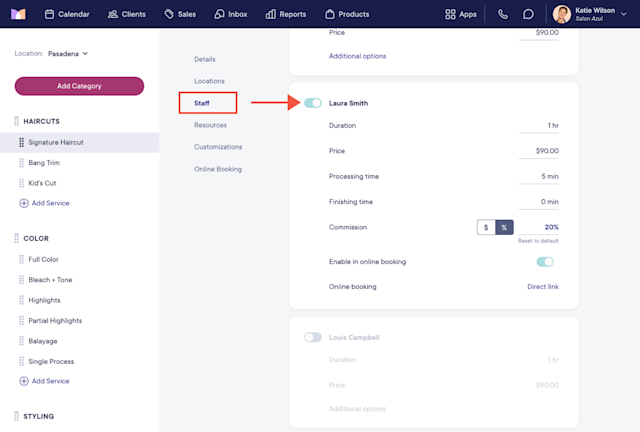Edit Commission 20% value field
Viewport: 640px width, 432px height.
point(539,227)
